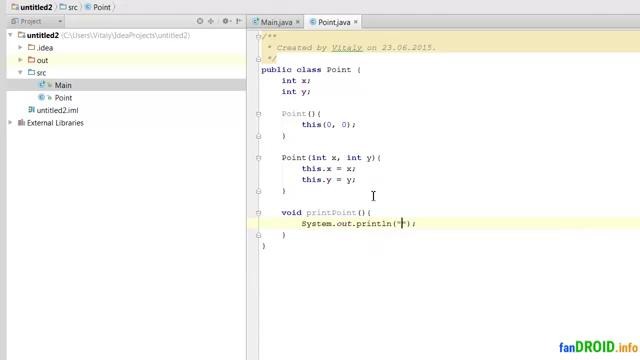Screen dimensions: 640x360
Task: Click the 'int x;' field declaration
Action: point(296,81)
